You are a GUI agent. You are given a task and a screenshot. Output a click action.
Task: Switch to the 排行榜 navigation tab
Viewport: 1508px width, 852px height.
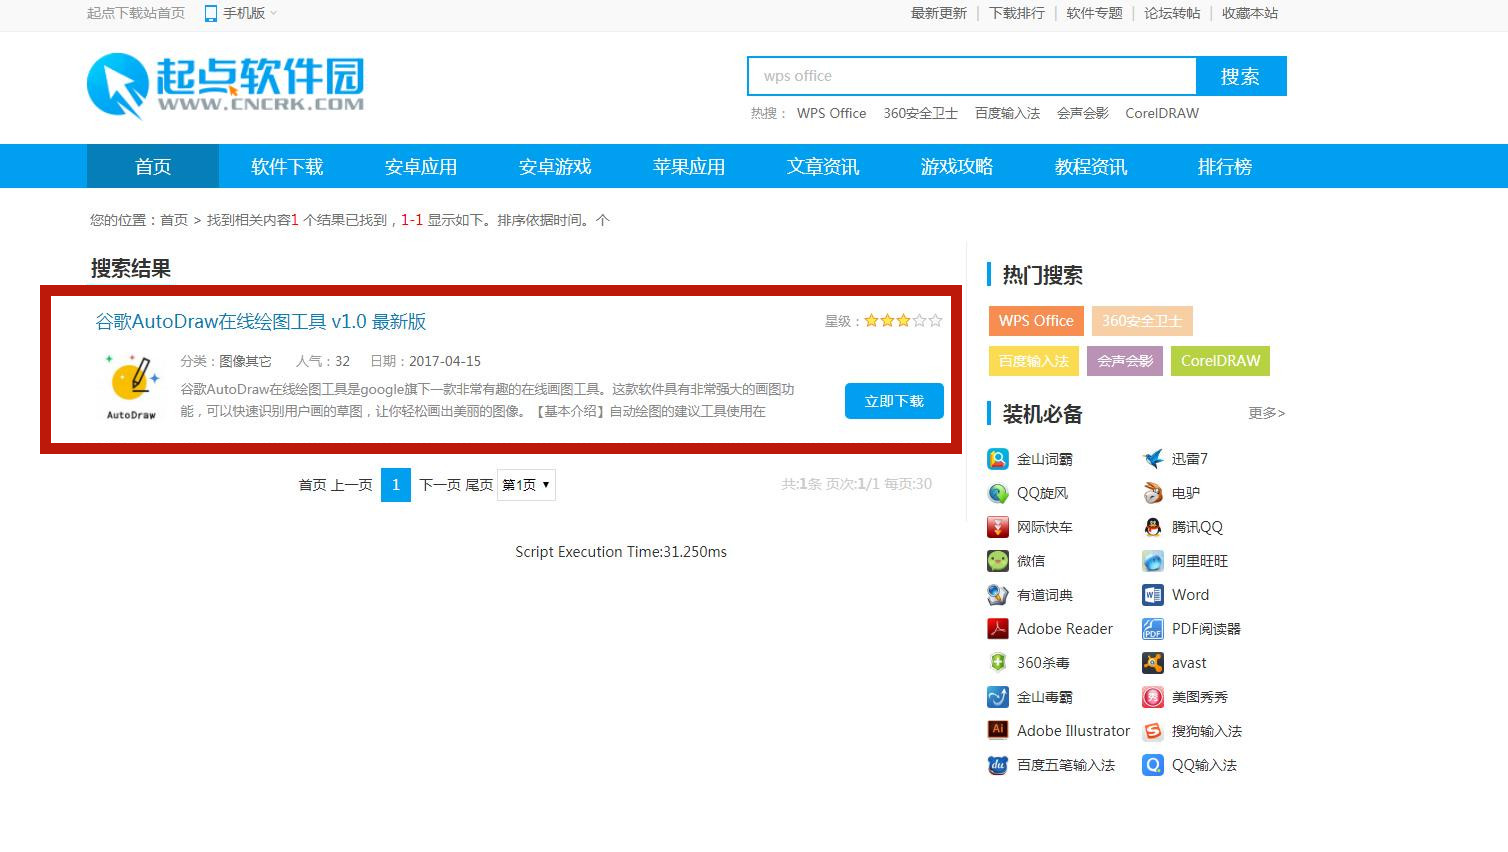[1224, 166]
